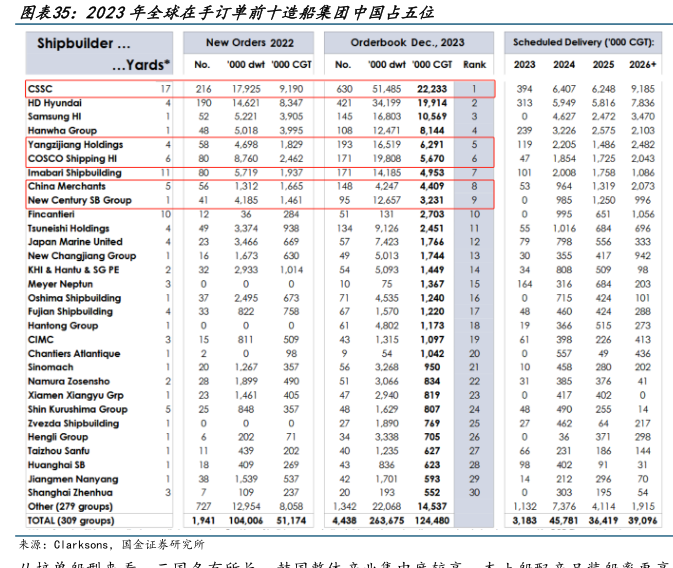The height and width of the screenshot is (568, 673).
Task: Select the 'Orderbook Dec., 2023' header
Action: (x=407, y=43)
